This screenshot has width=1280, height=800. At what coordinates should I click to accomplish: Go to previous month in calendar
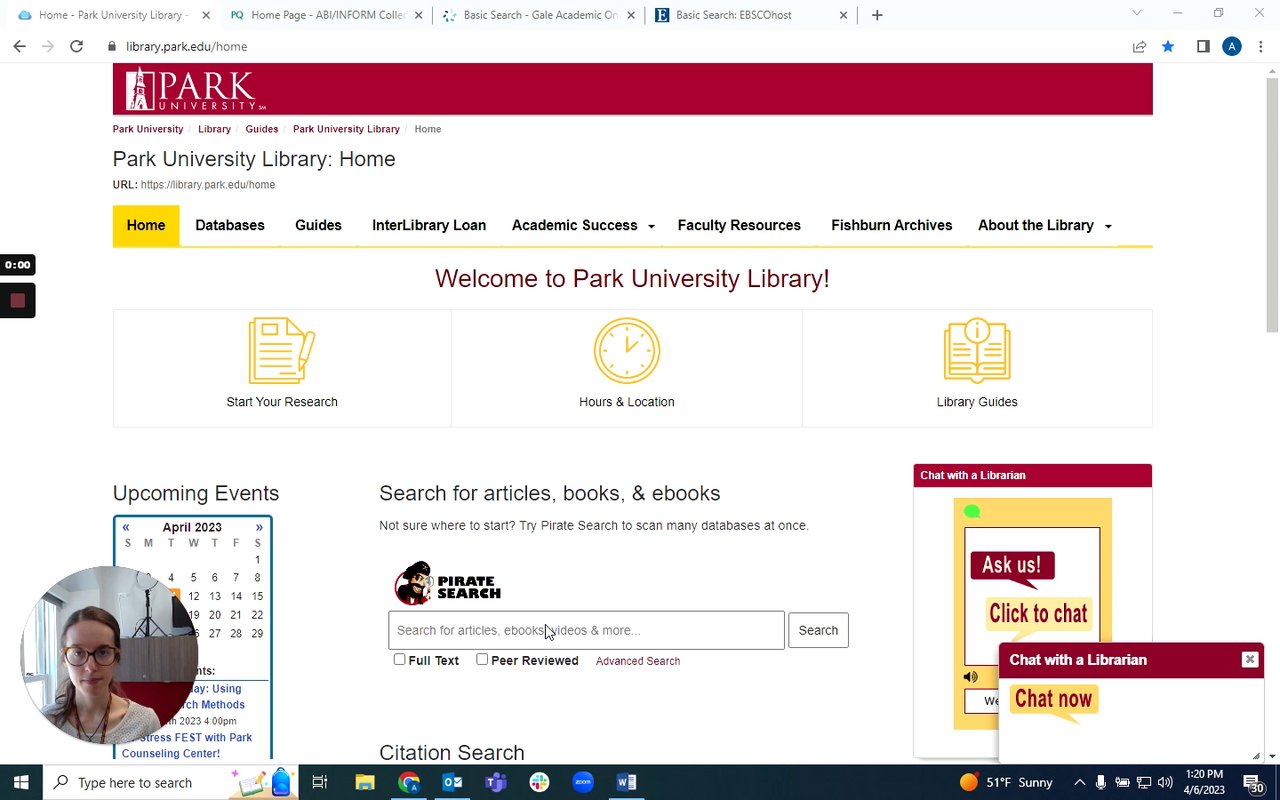click(126, 527)
